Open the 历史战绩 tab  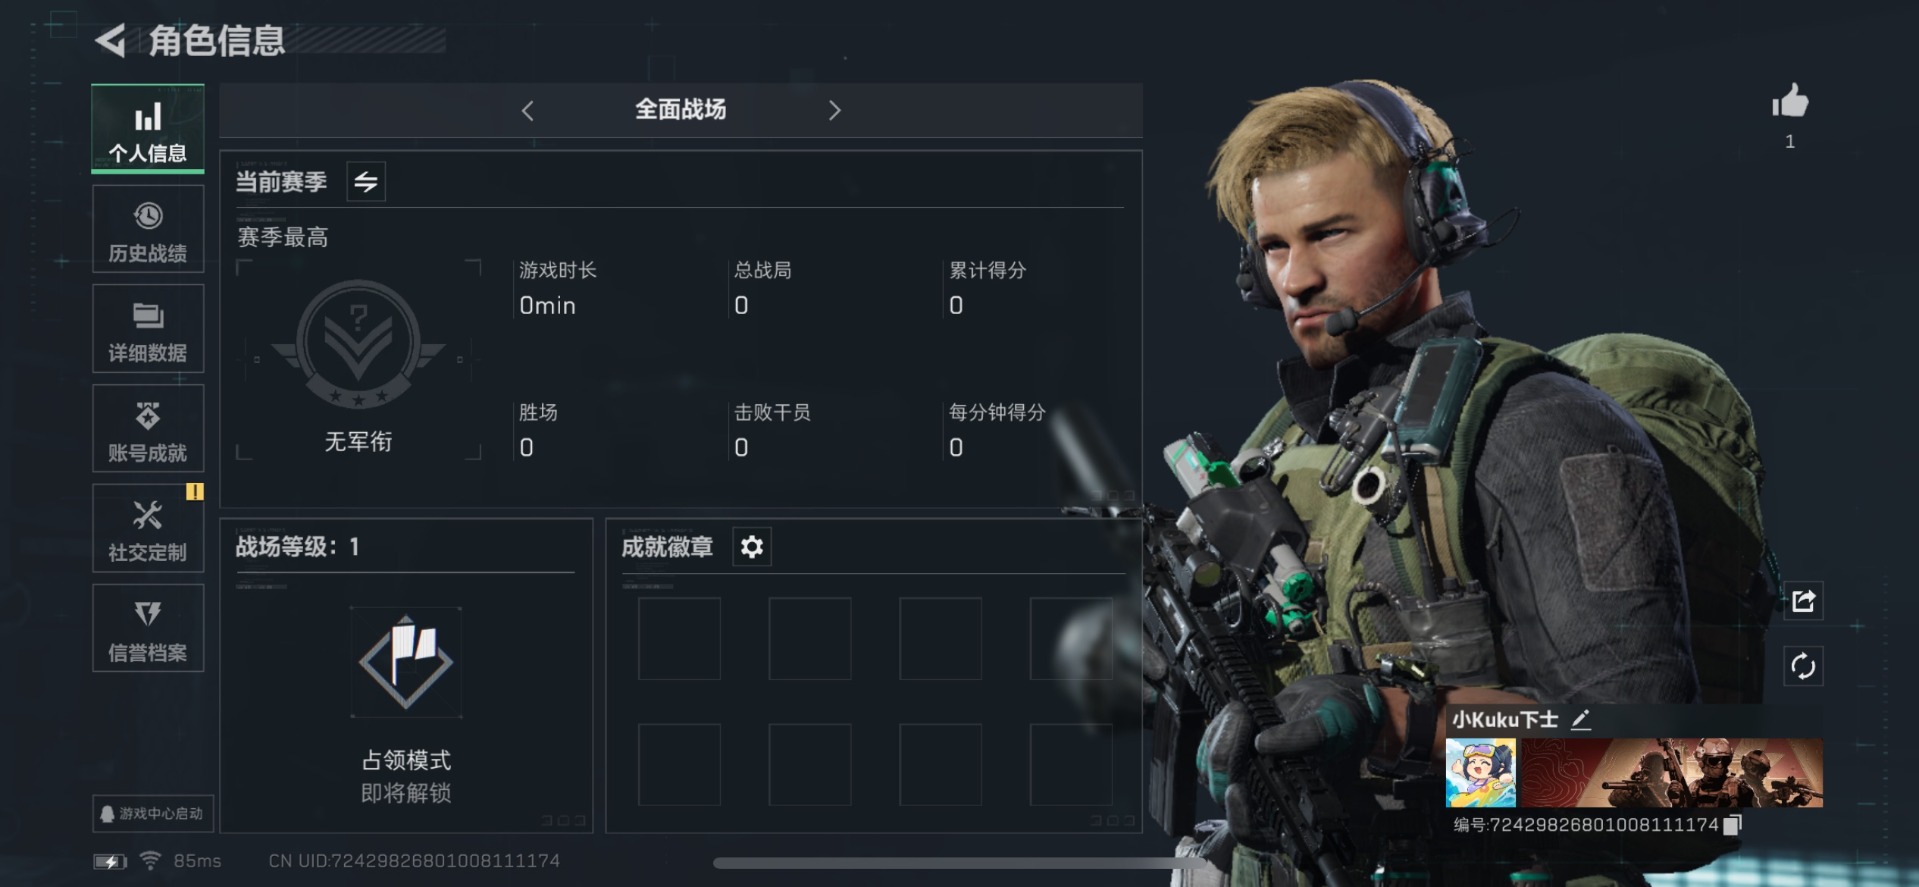click(148, 229)
